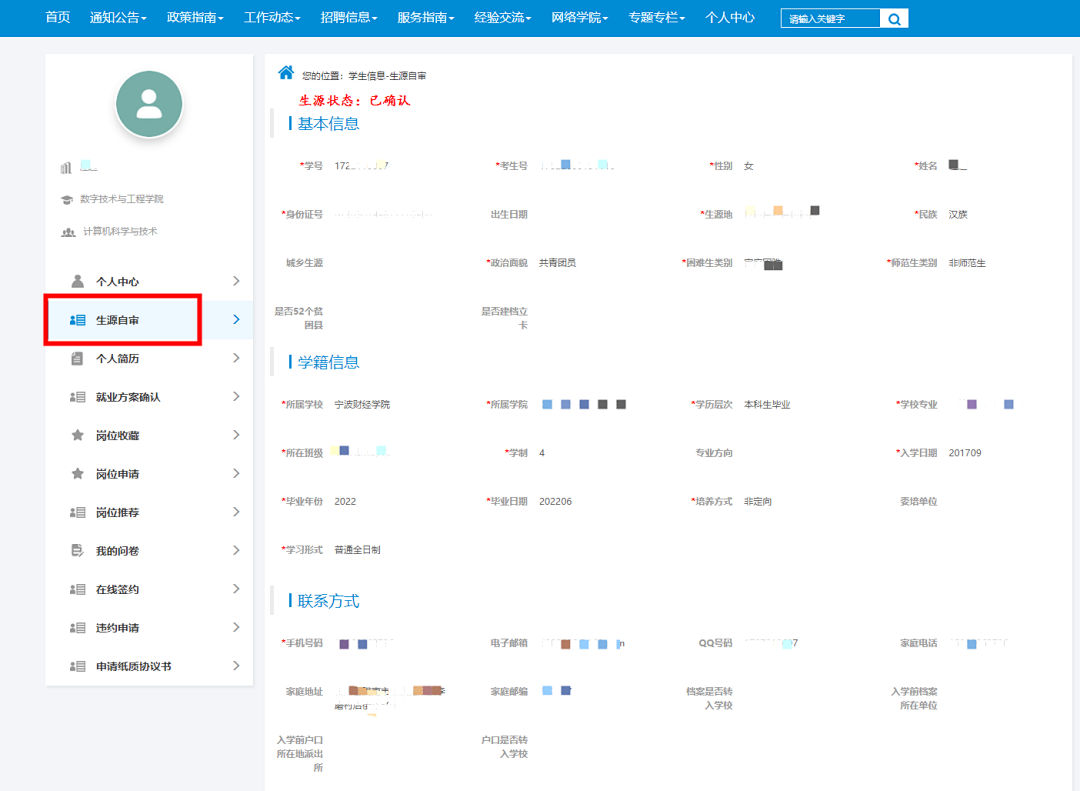Open the 政策指南 dropdown in navbar
The image size is (1080, 791).
[x=195, y=18]
